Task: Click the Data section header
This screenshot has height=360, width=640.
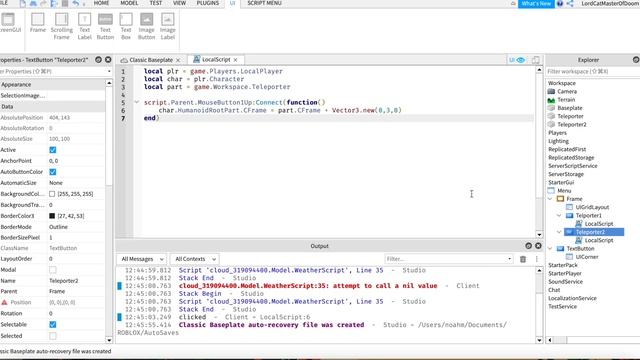Action: click(52, 107)
